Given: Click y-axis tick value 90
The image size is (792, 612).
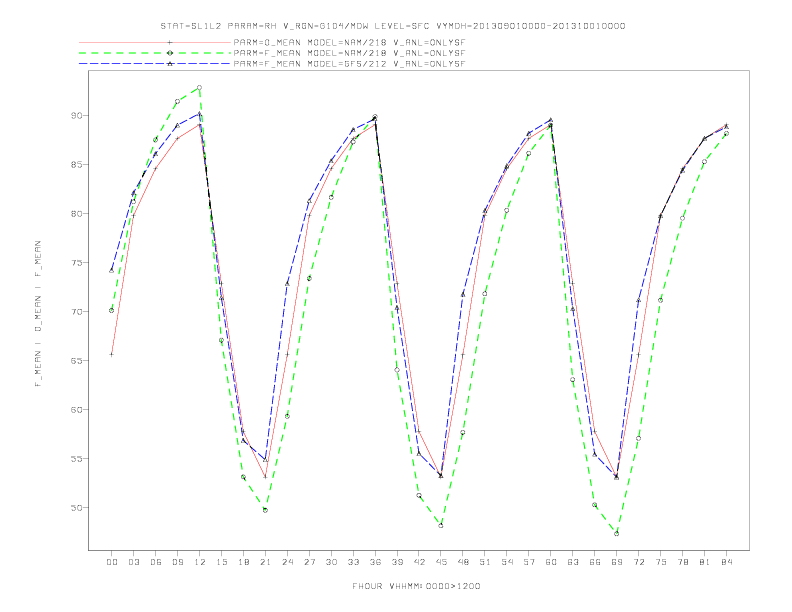Looking at the screenshot, I should (x=76, y=116).
